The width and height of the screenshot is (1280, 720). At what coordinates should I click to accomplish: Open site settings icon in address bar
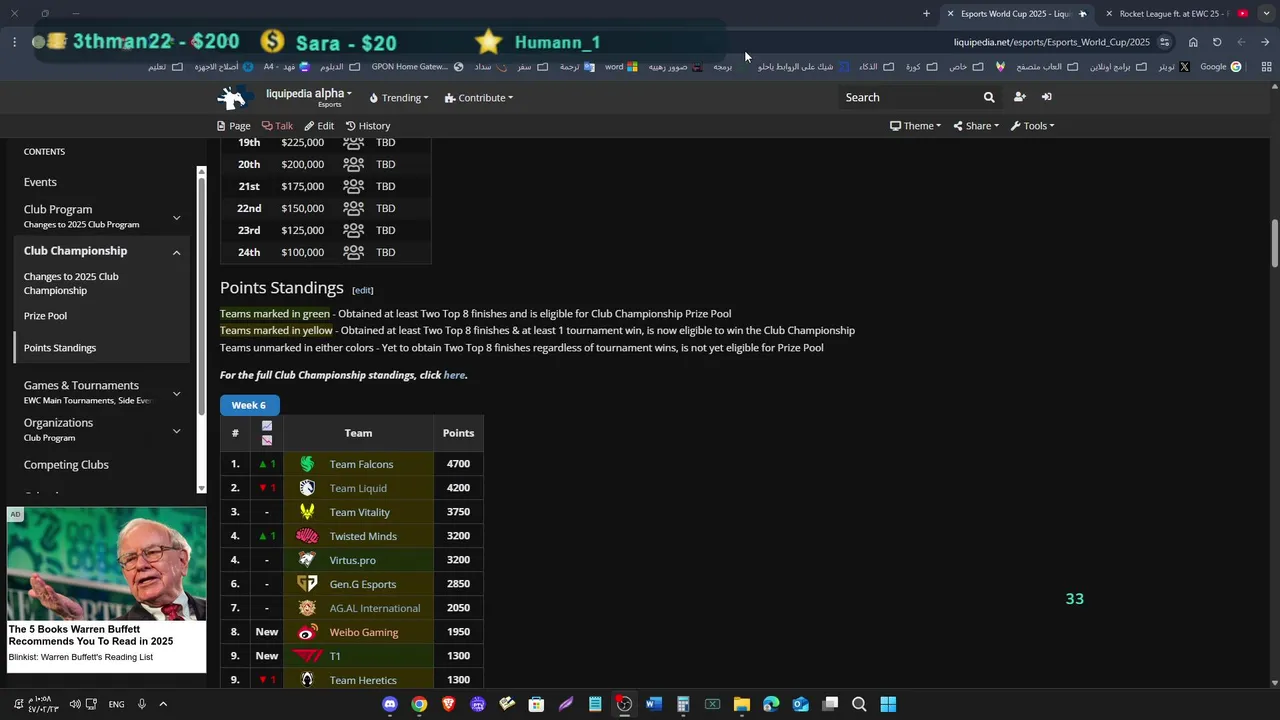1164,42
